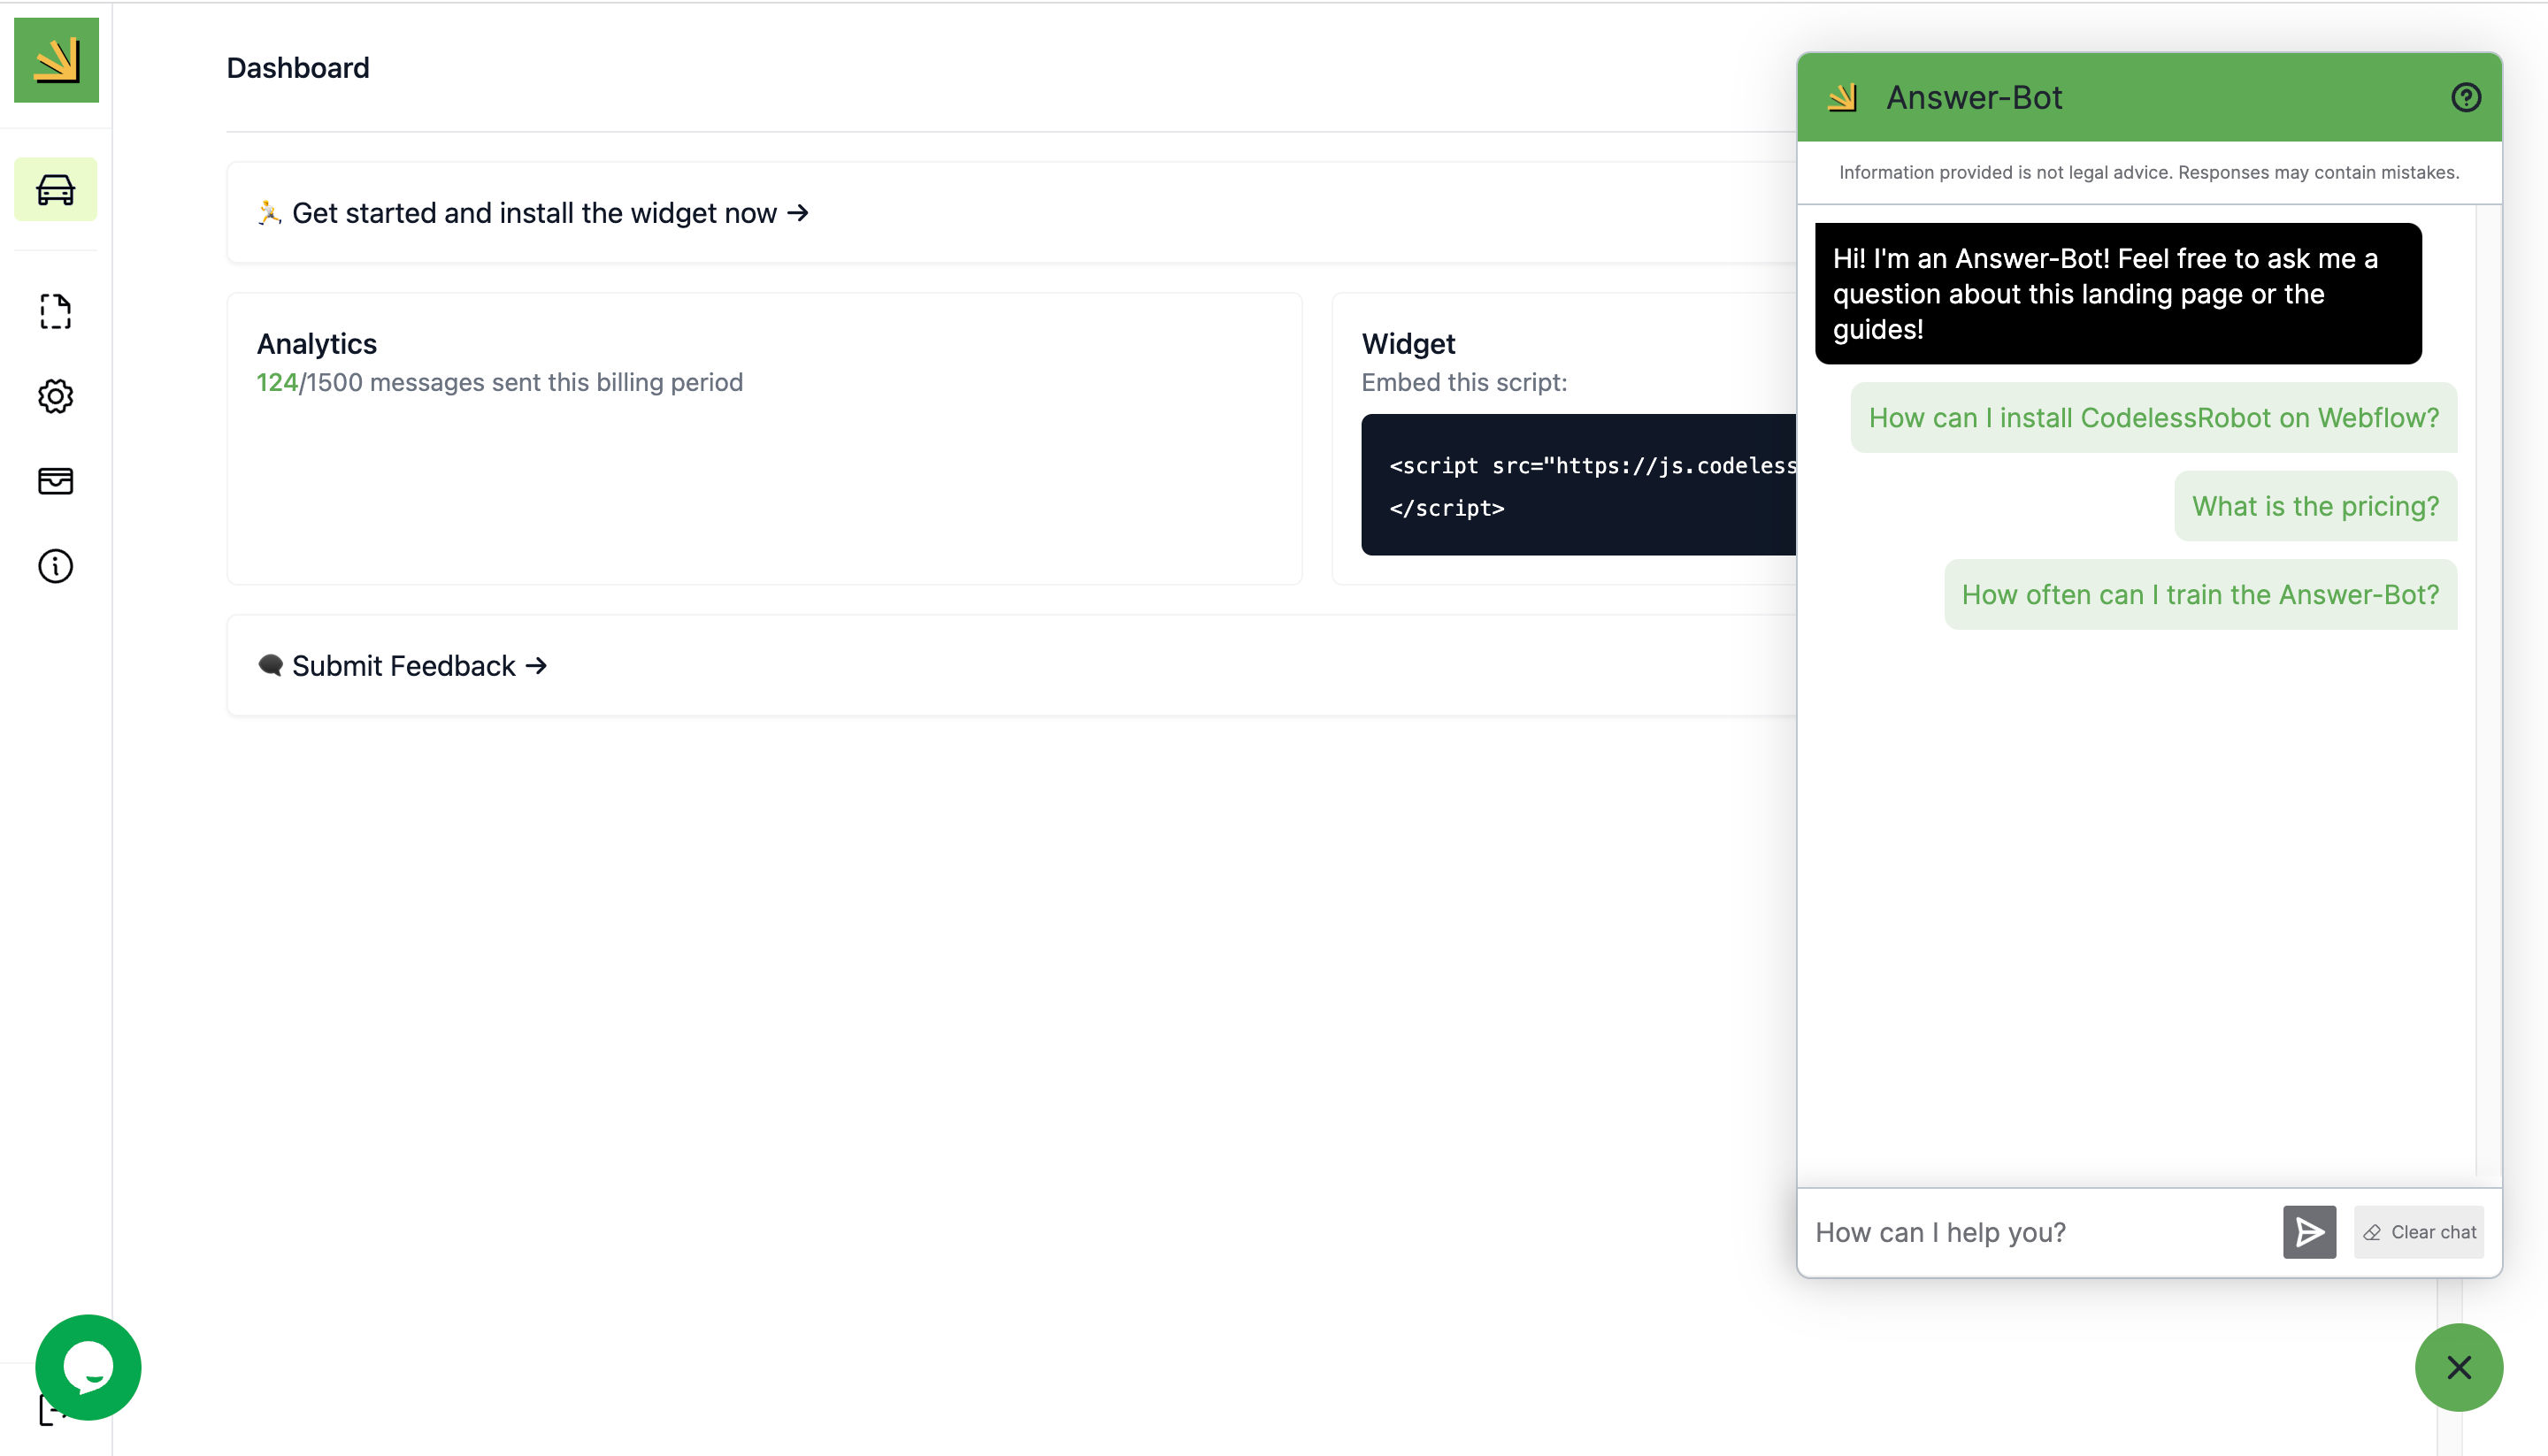This screenshot has height=1456, width=2548.
Task: Click the CodelessRobot logo in sidebar
Action: click(x=56, y=60)
